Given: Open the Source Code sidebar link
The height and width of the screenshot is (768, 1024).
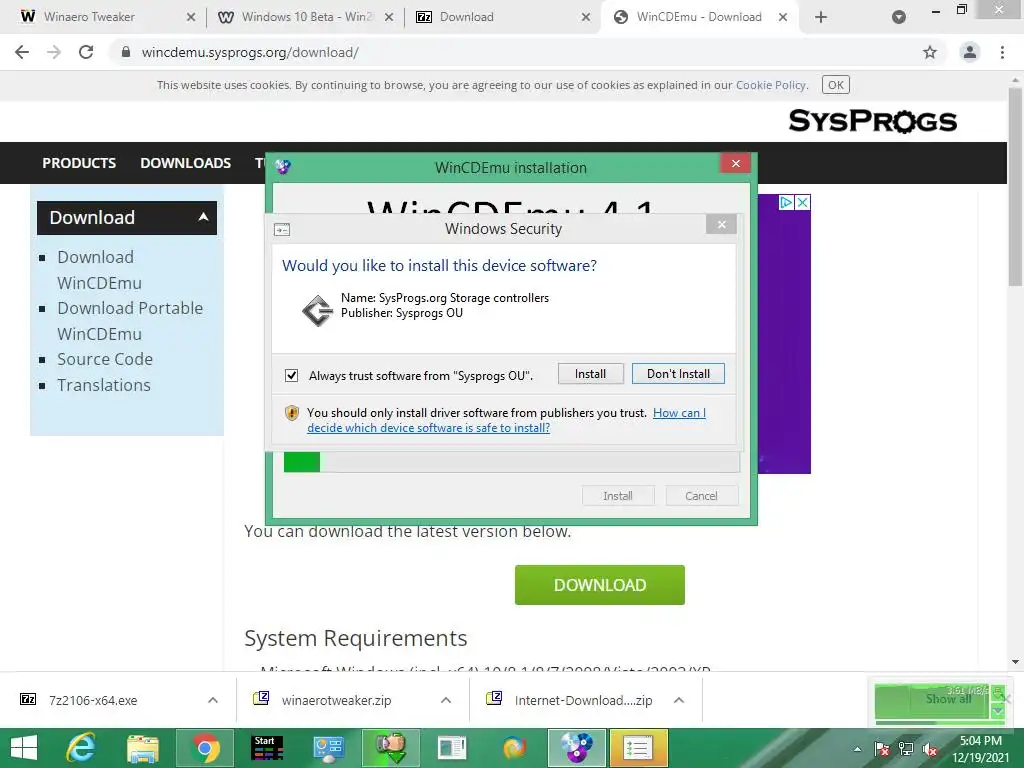Looking at the screenshot, I should click(x=104, y=359).
